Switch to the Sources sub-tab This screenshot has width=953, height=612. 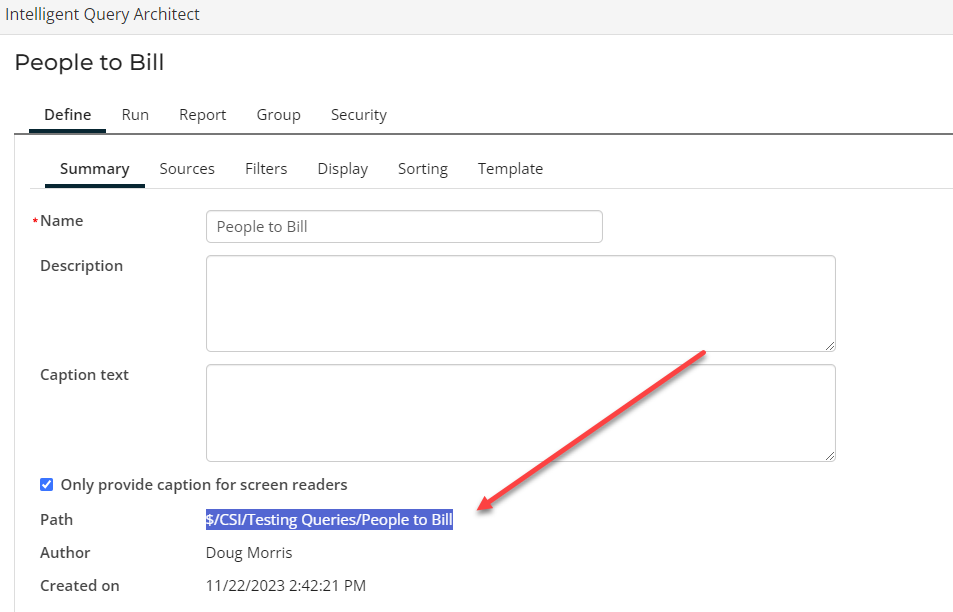pos(187,169)
